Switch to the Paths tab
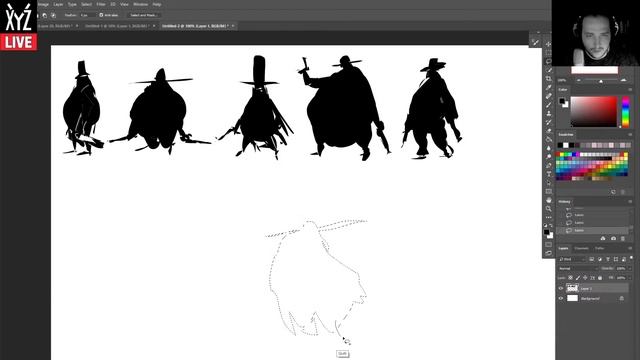Screen dimensions: 640x360 click(x=600, y=248)
